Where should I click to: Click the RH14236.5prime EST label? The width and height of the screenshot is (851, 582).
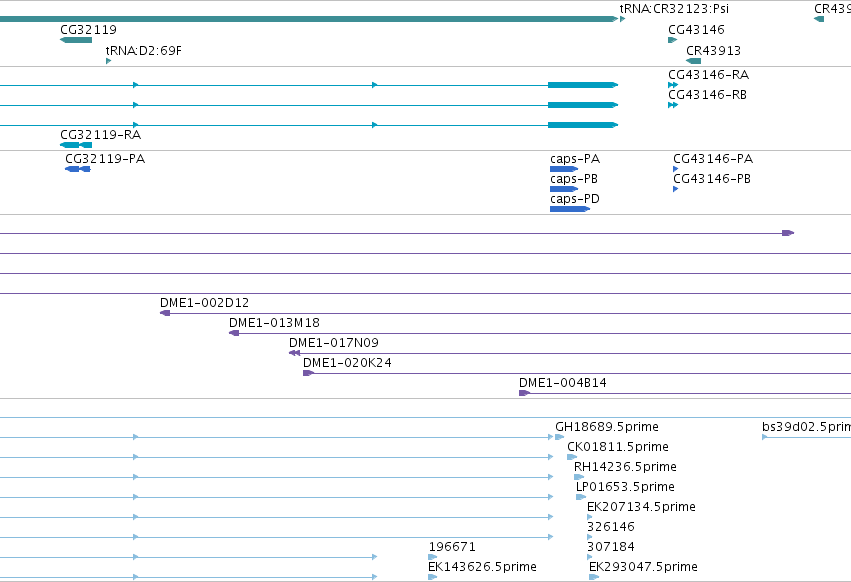coord(625,467)
